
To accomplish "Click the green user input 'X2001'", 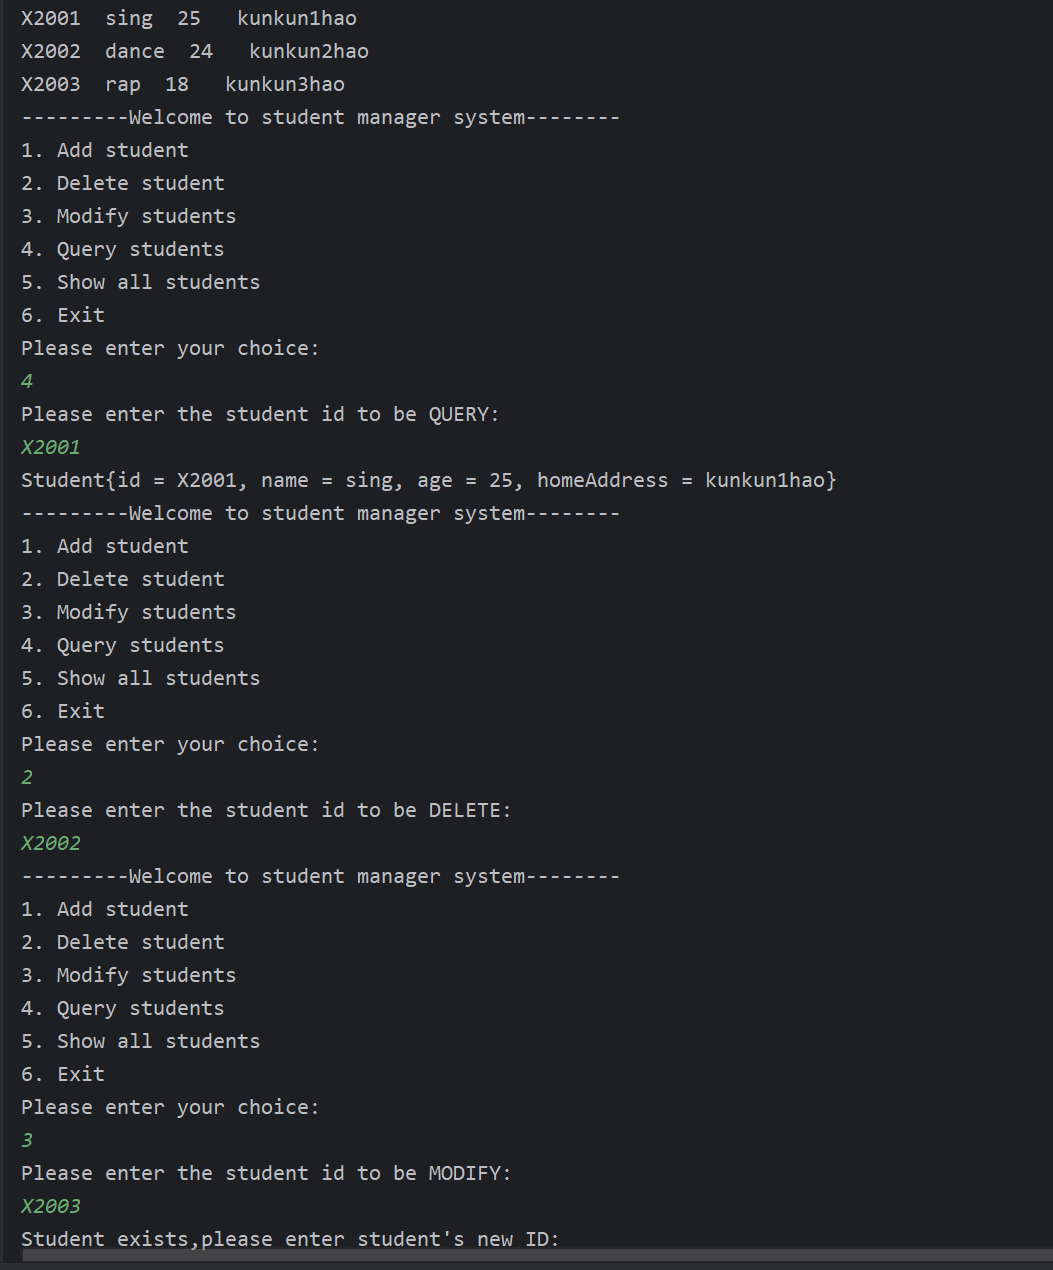I will click(51, 447).
